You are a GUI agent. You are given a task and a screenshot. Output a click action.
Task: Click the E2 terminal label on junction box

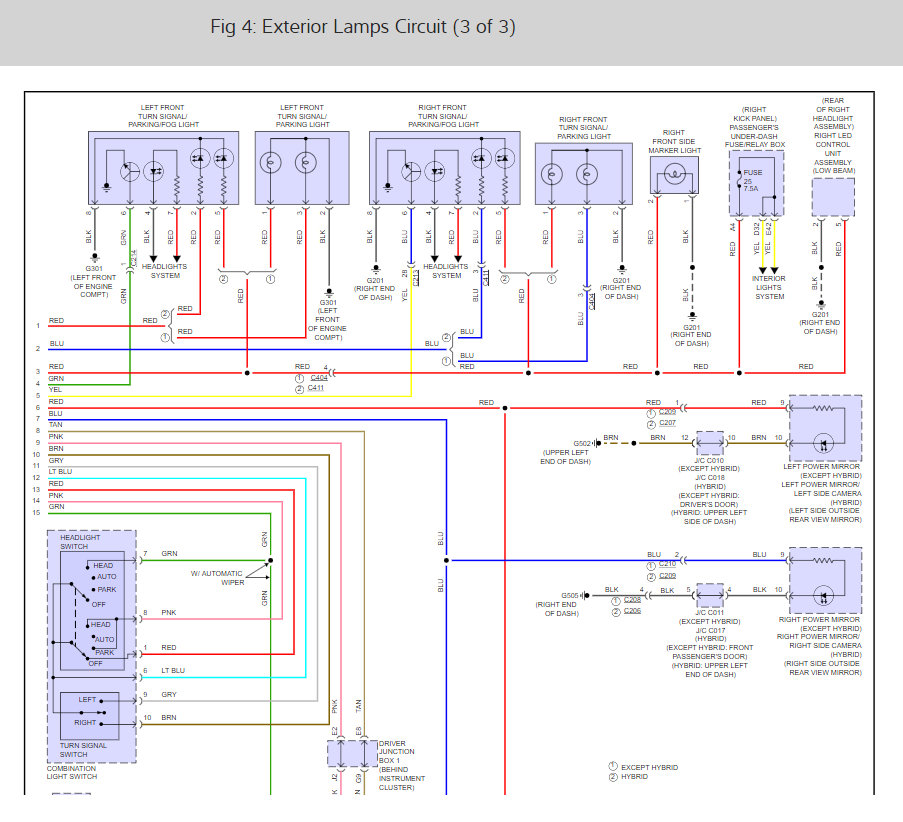(x=335, y=732)
